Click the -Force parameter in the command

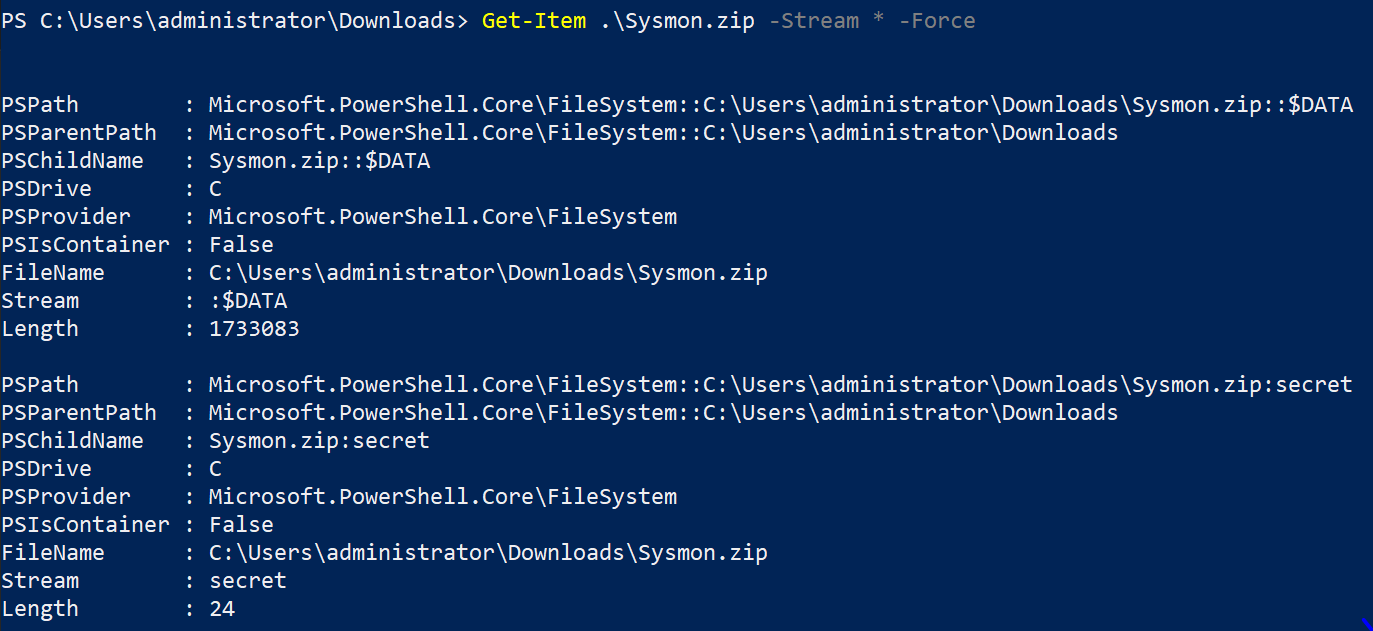[936, 21]
